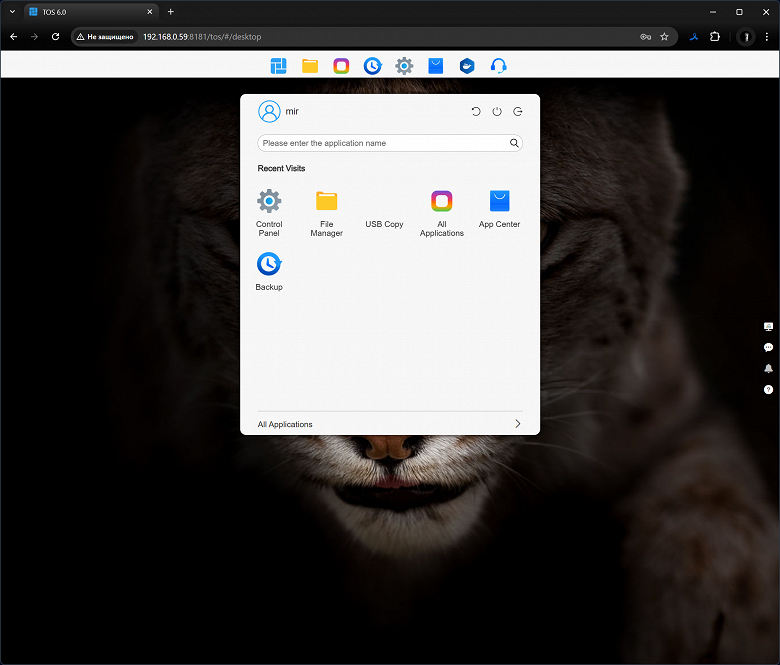Open App Center from Recent Visits
The image size is (780, 665).
(499, 209)
